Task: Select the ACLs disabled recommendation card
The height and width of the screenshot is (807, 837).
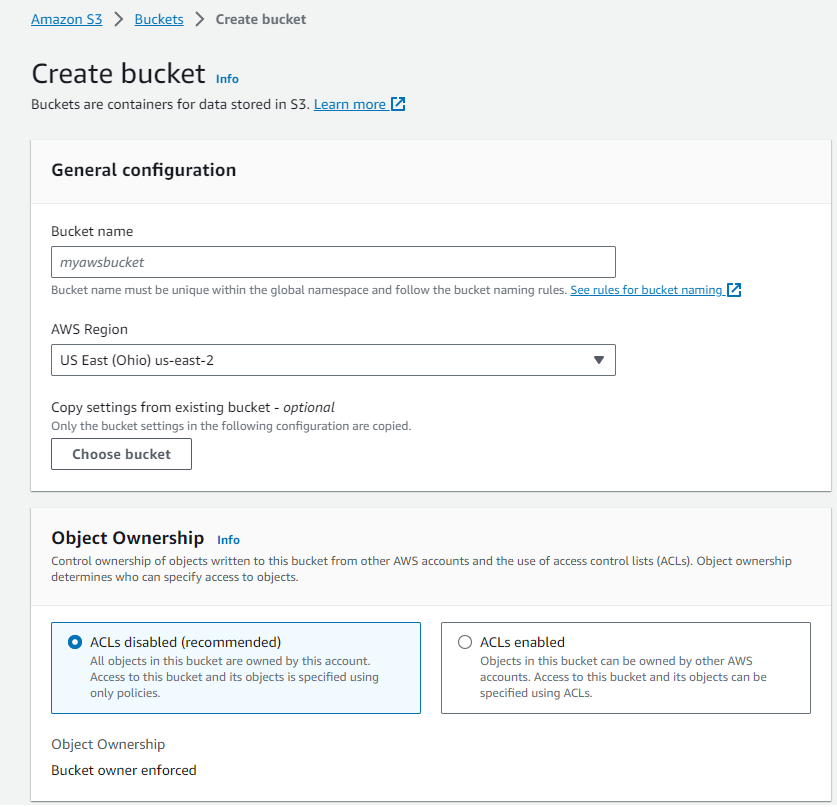Action: [235, 666]
